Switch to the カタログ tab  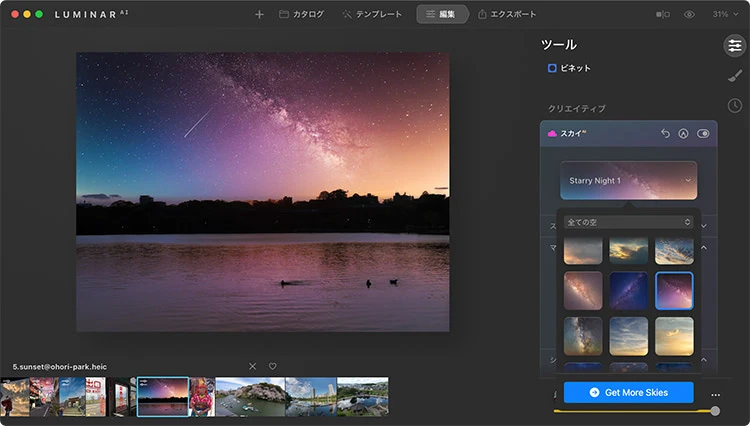301,15
